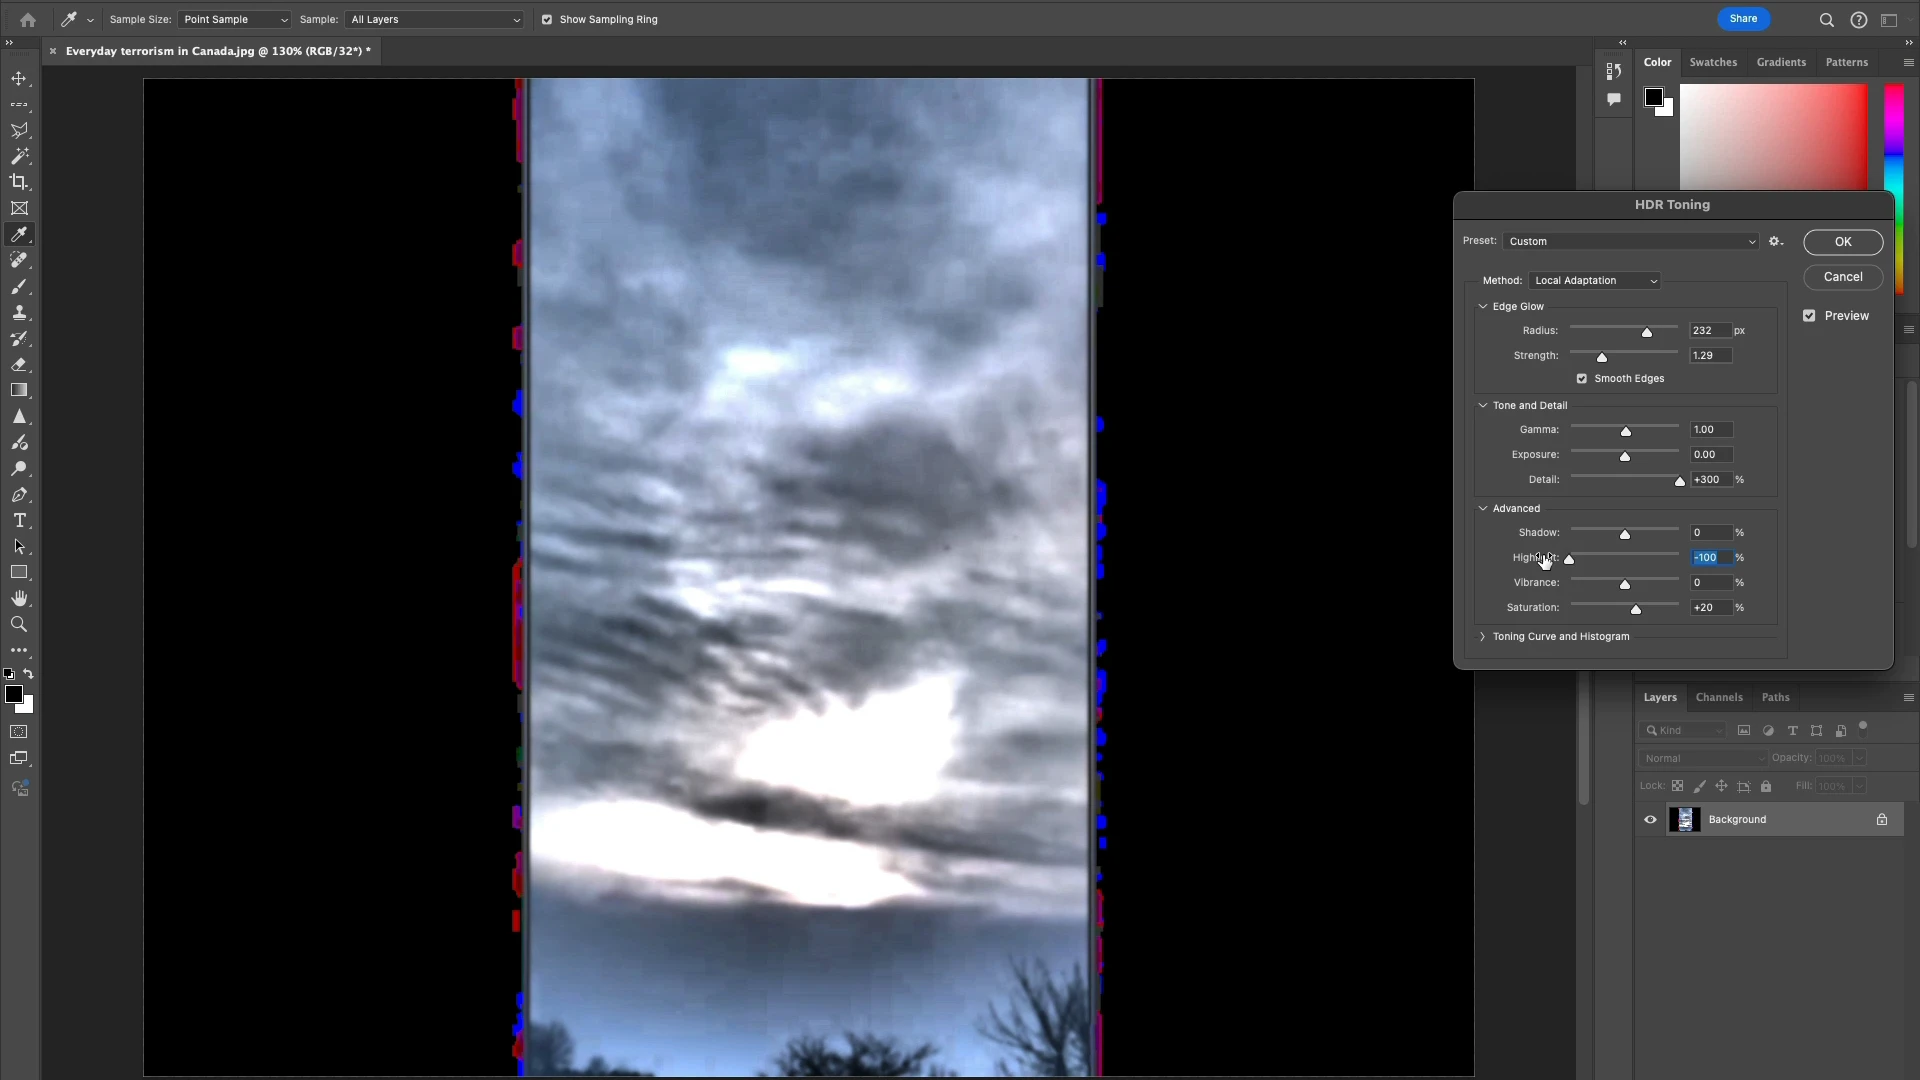Switch to the Channels tab
Viewport: 1920px width, 1080px height.
[x=1719, y=697]
